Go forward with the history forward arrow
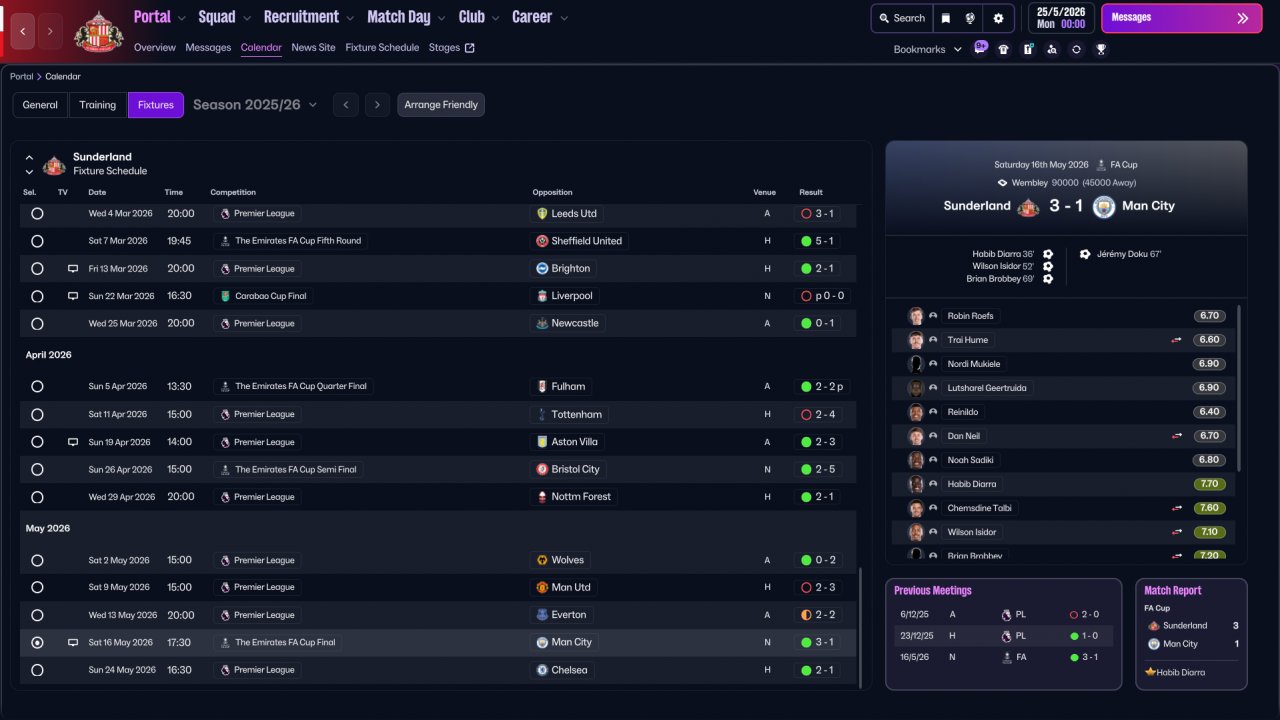Image resolution: width=1280 pixels, height=720 pixels. tap(50, 31)
